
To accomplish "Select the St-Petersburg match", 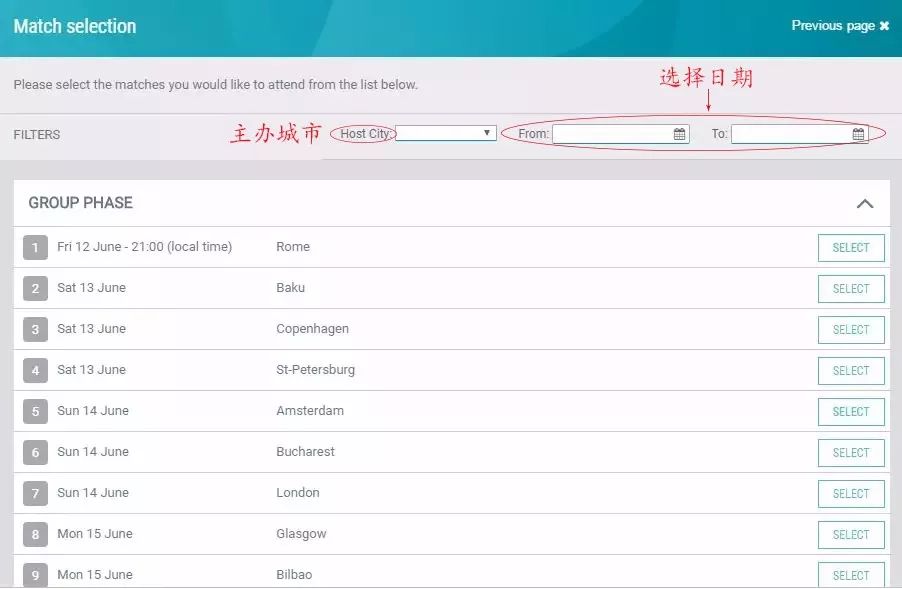I will coord(851,370).
